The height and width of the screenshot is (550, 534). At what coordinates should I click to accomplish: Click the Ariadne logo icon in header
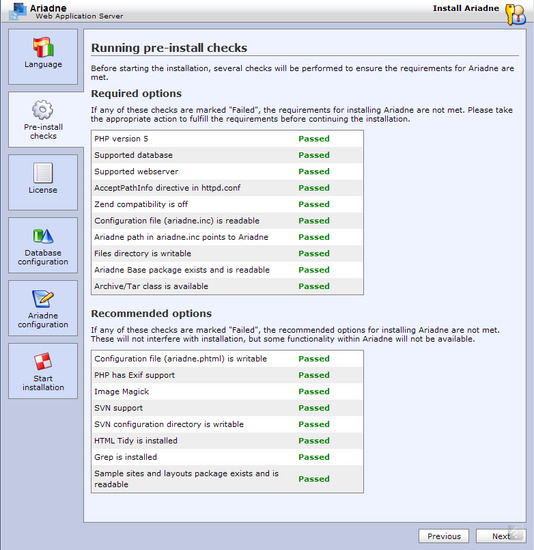pos(18,11)
